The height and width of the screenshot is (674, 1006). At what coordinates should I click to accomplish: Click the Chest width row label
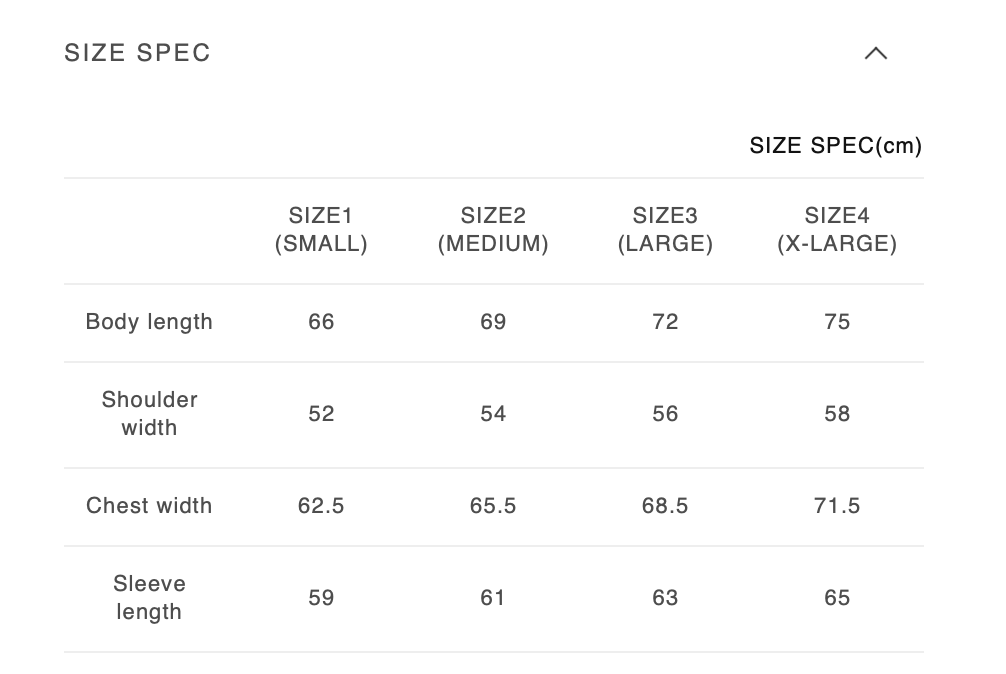coord(149,506)
